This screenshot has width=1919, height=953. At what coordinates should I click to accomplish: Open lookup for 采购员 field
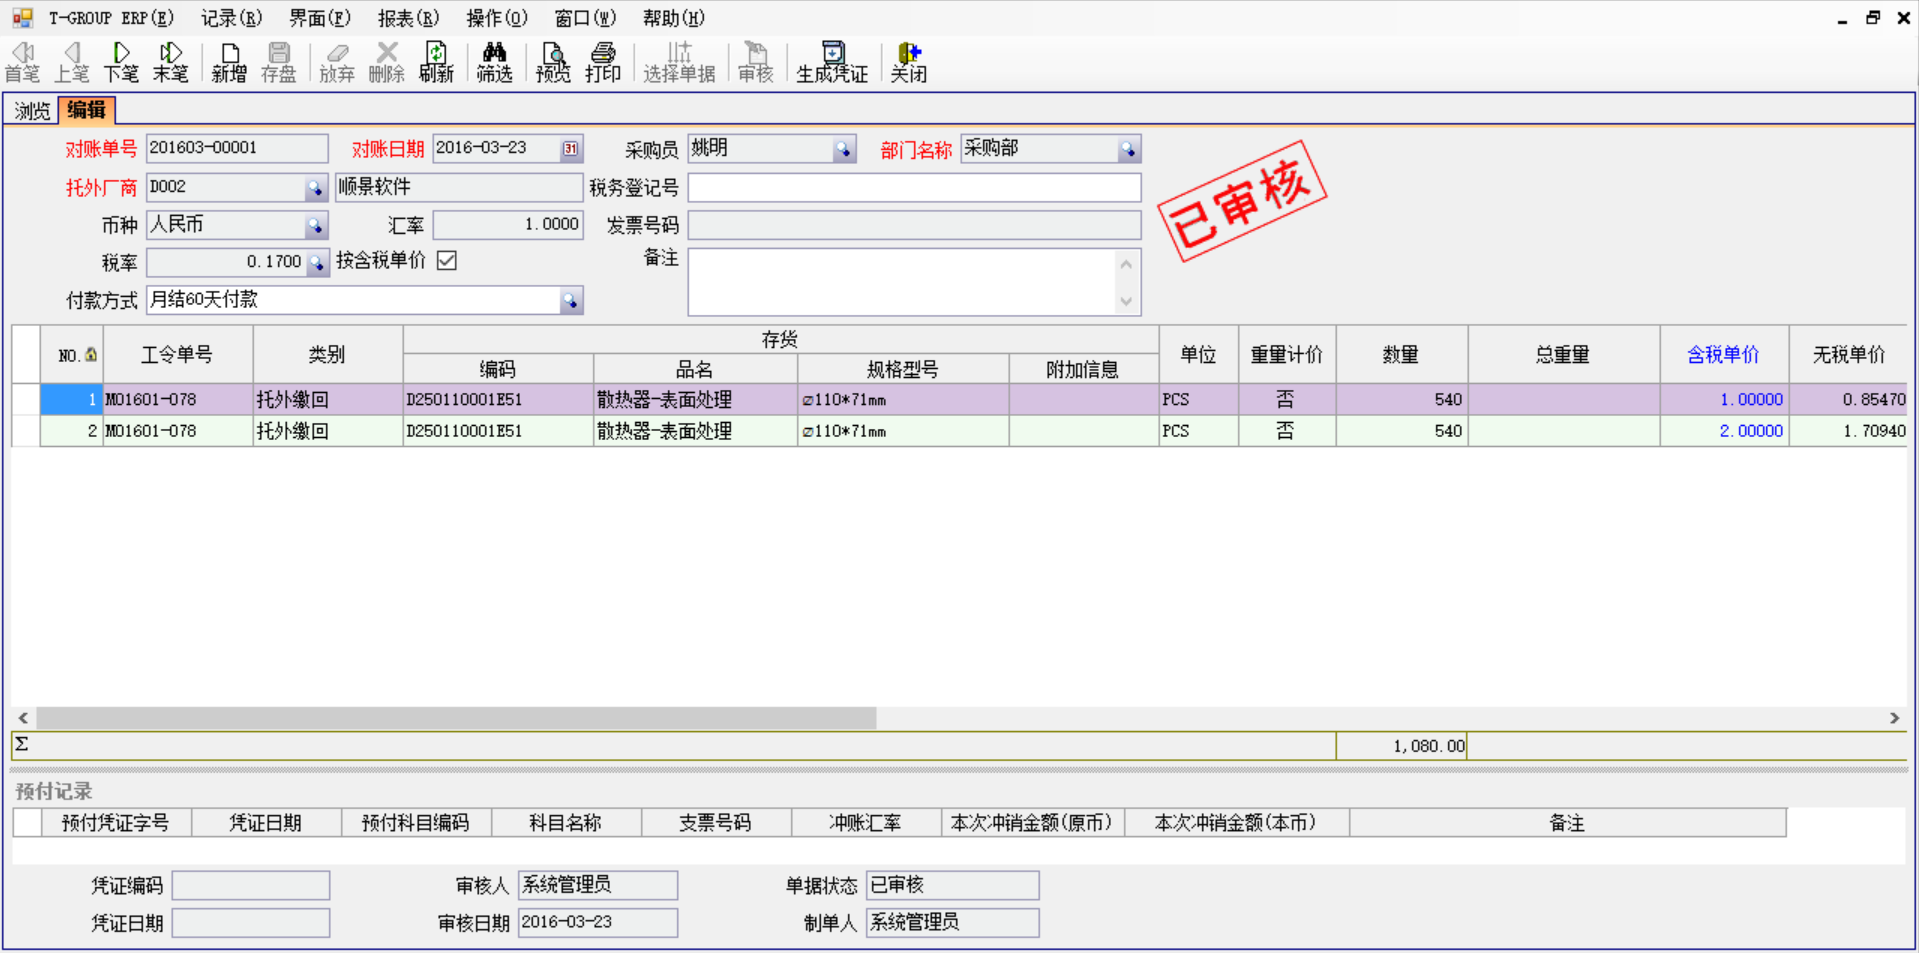(x=844, y=149)
